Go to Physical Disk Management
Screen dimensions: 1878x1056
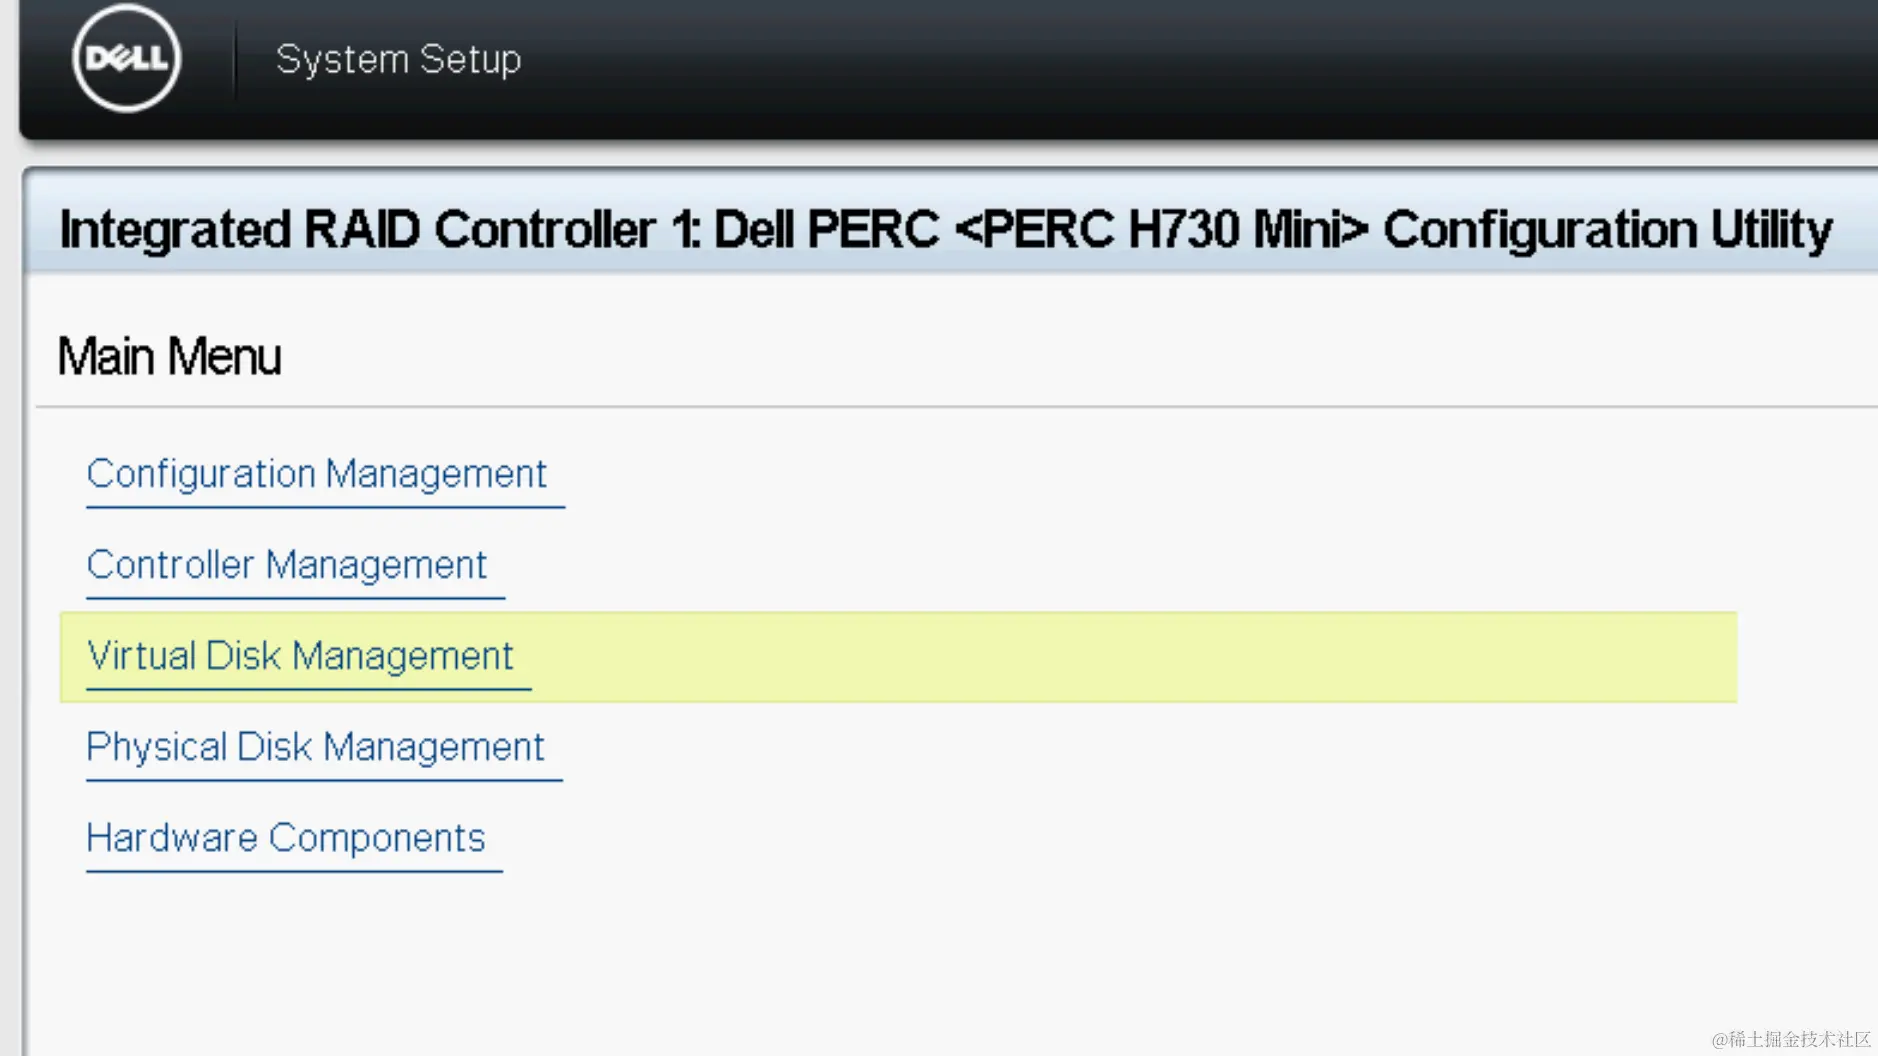point(315,747)
